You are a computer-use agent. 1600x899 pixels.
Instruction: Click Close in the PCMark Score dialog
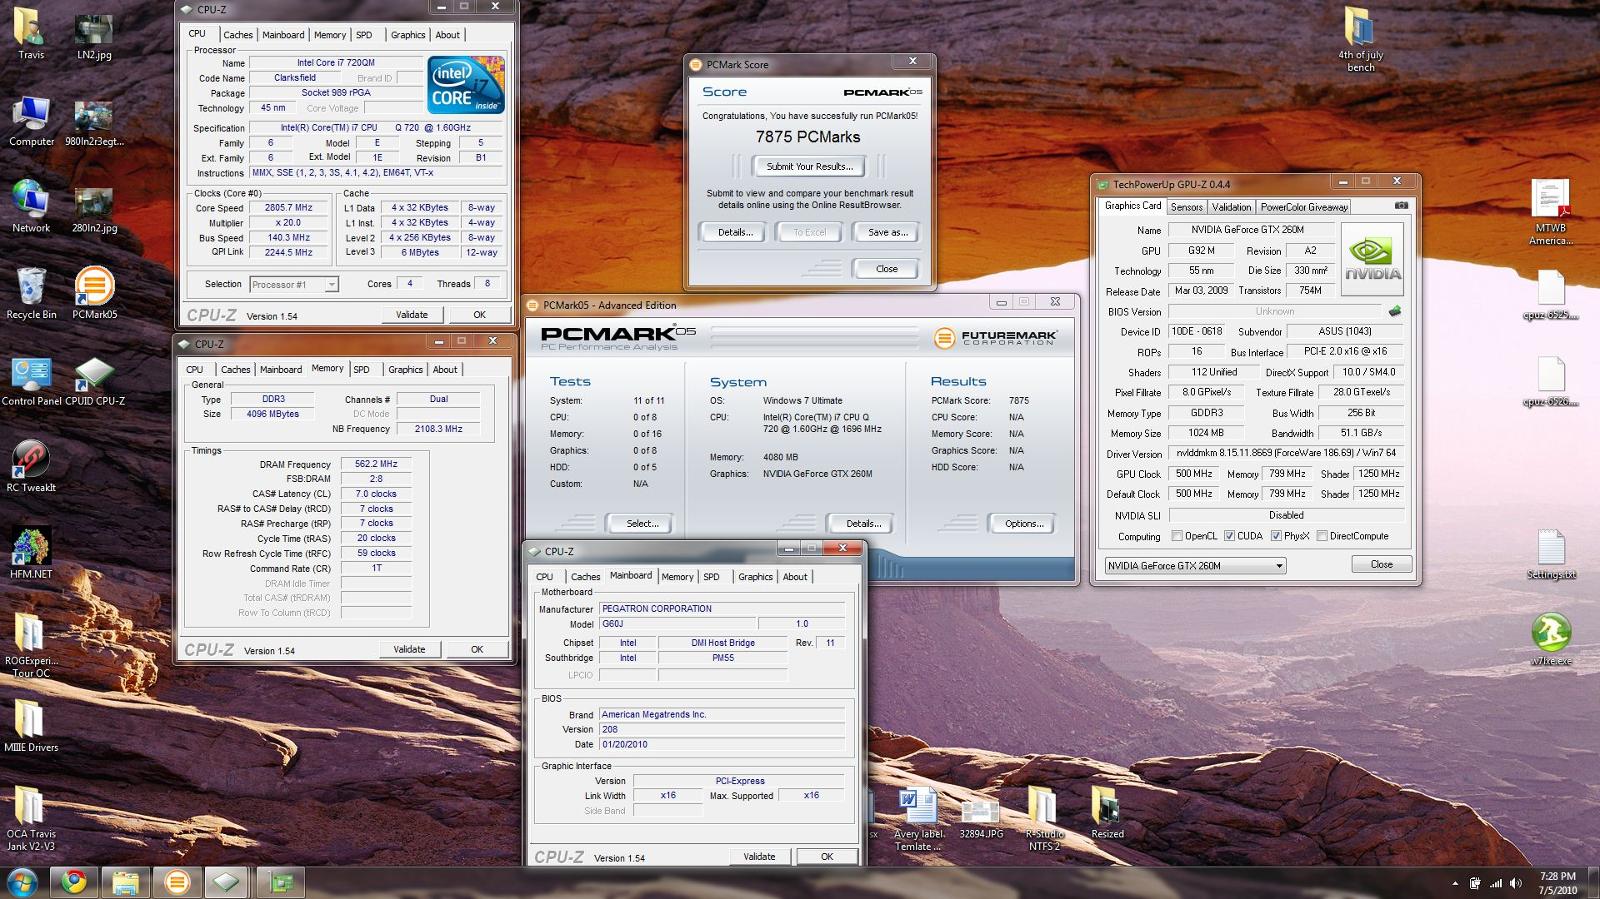point(886,268)
